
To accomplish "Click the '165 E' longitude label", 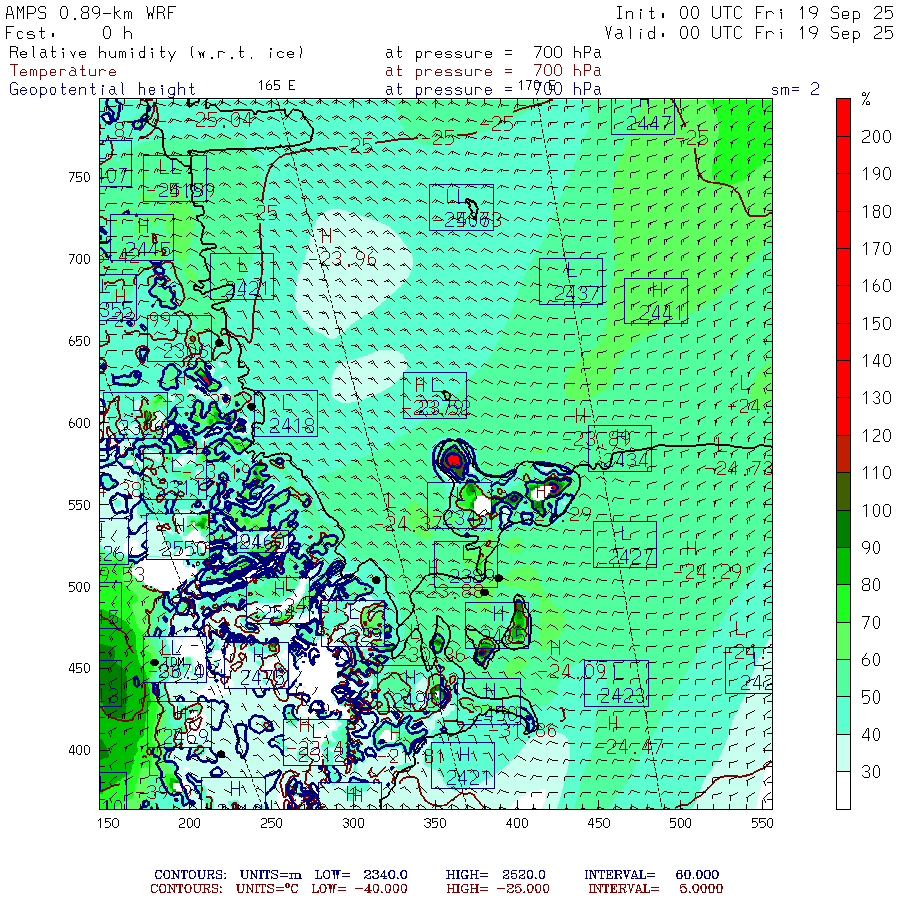I will click(x=276, y=85).
